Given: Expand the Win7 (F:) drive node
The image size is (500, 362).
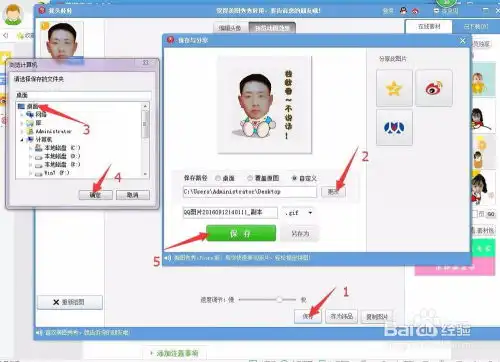Looking at the screenshot, I should 31,173.
